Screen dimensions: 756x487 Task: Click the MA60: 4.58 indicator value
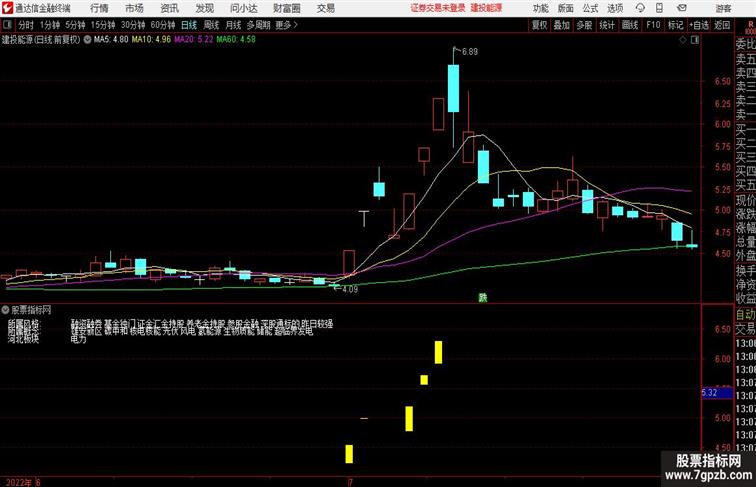236,40
